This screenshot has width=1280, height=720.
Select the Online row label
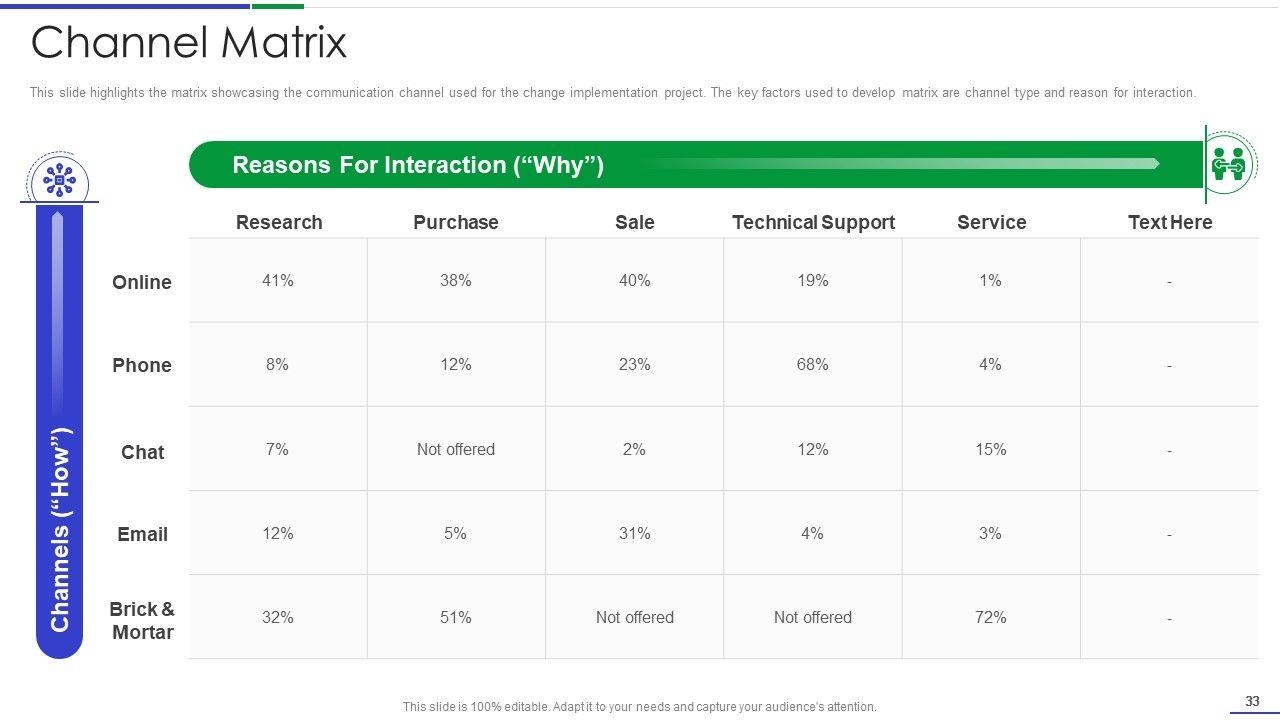point(142,282)
